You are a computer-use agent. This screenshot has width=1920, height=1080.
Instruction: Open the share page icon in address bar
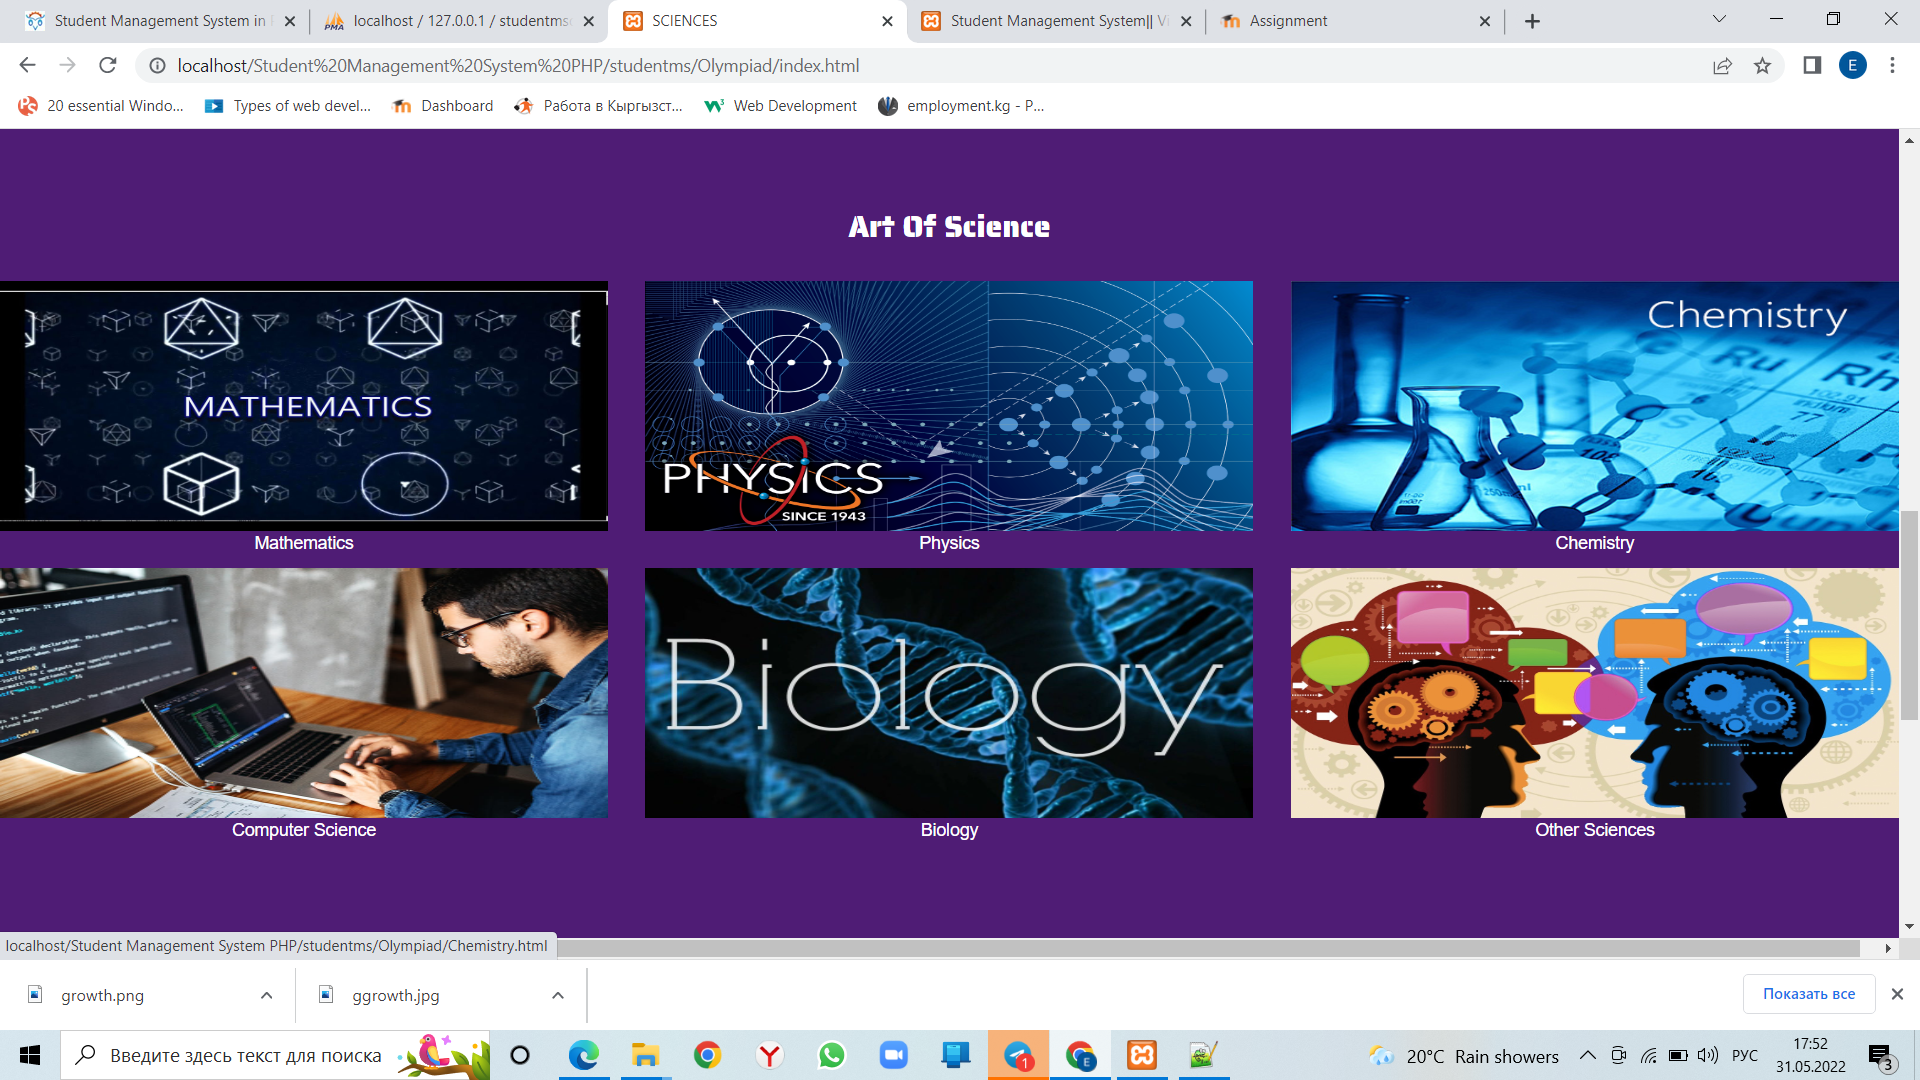pos(1722,66)
